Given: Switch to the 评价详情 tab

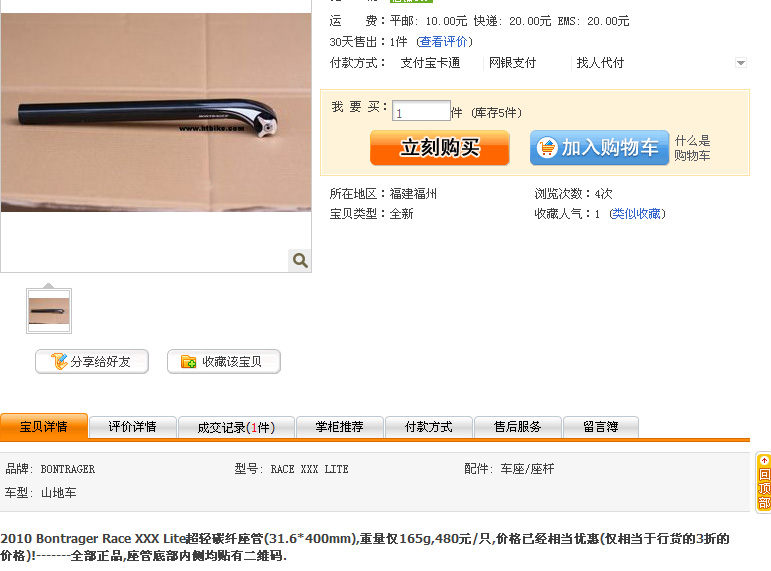Looking at the screenshot, I should pyautogui.click(x=133, y=427).
